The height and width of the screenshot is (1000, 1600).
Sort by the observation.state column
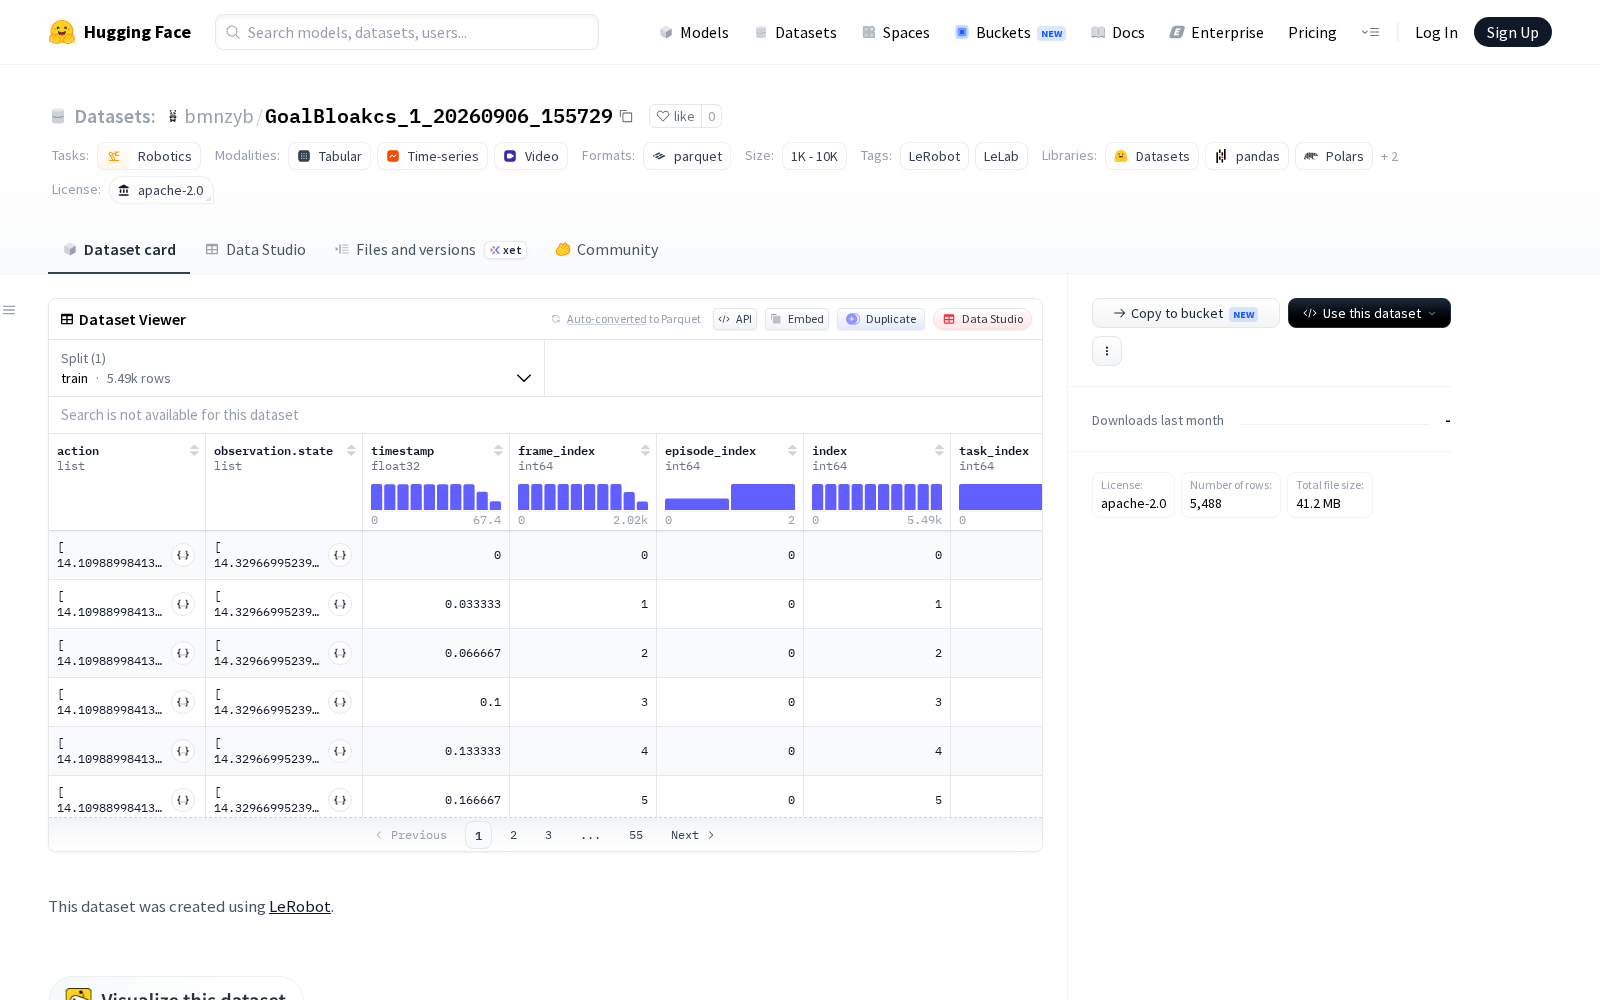[x=351, y=451]
